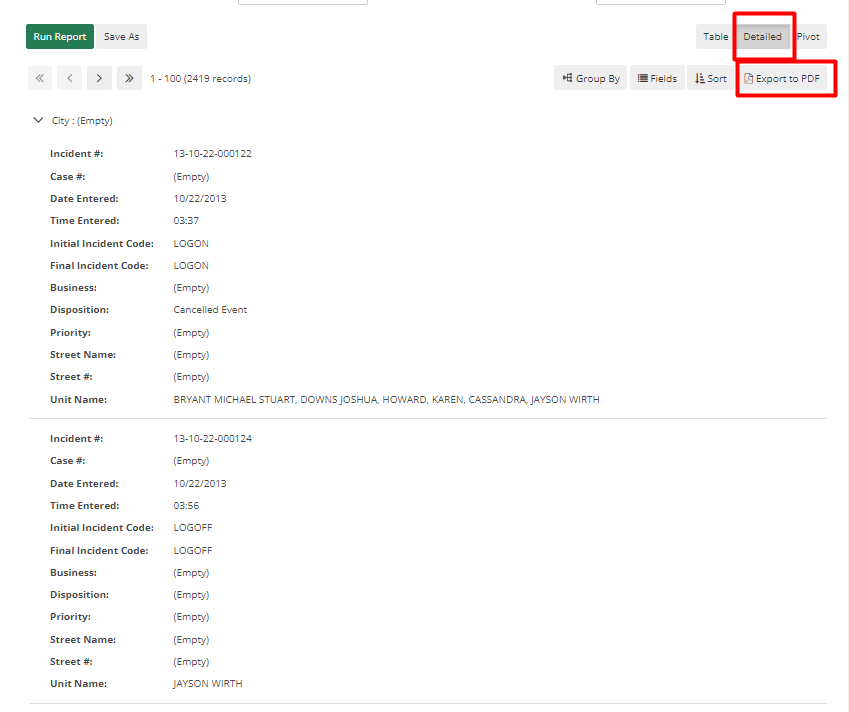Viewport: 849px width, 712px height.
Task: Jump to first page with double-left chevron
Action: point(39,77)
